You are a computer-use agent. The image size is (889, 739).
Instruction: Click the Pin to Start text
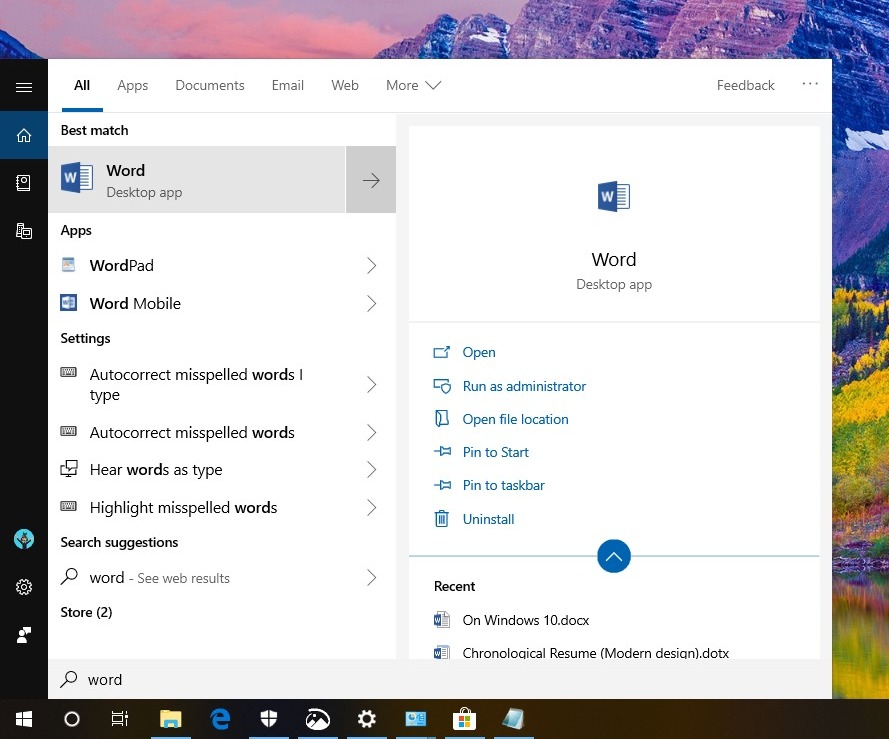(496, 452)
